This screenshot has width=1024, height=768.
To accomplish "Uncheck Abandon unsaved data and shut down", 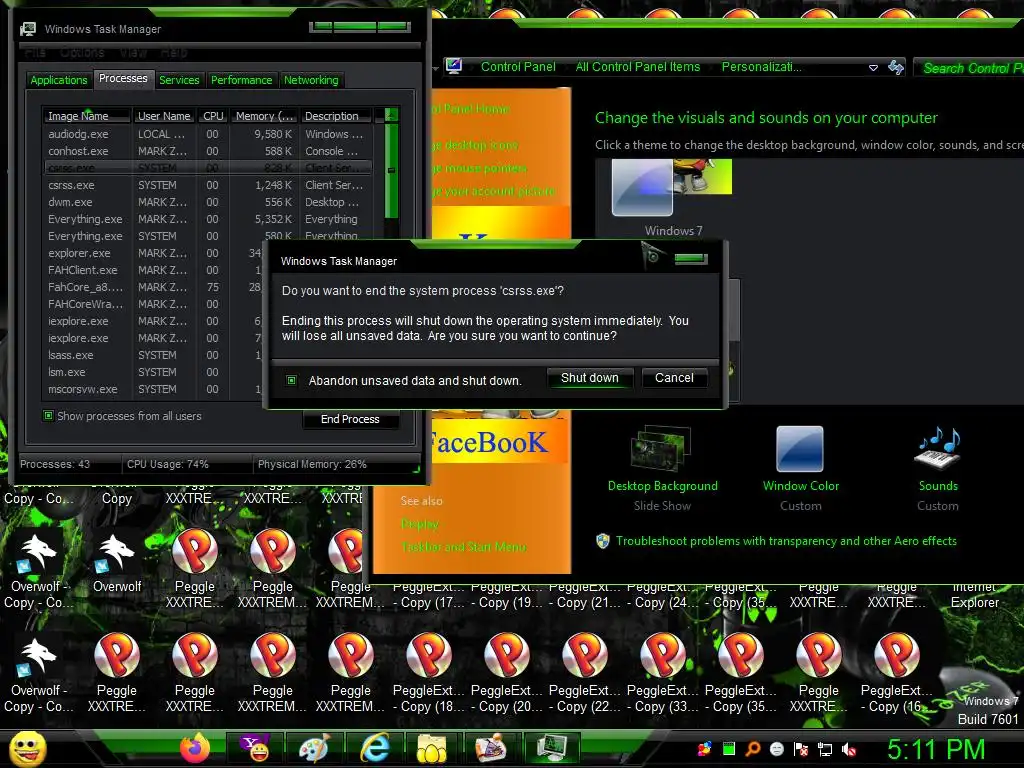I will [x=291, y=380].
